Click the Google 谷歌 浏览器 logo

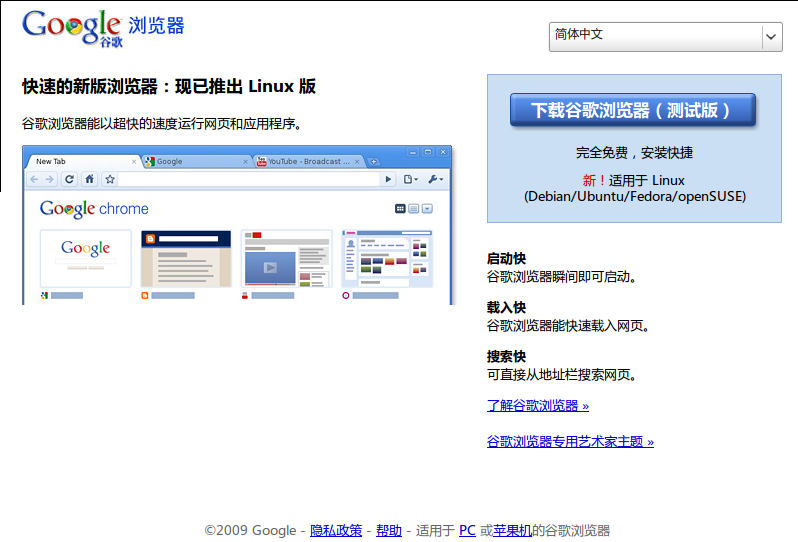103,28
